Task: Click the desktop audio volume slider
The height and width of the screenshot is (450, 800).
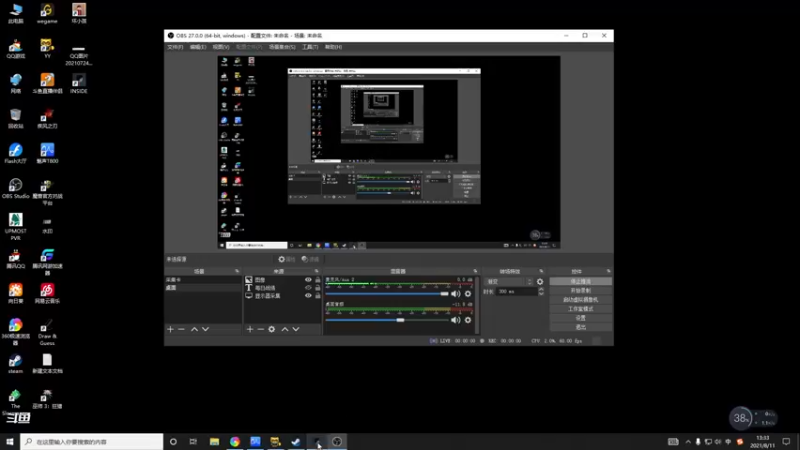Action: point(387,320)
